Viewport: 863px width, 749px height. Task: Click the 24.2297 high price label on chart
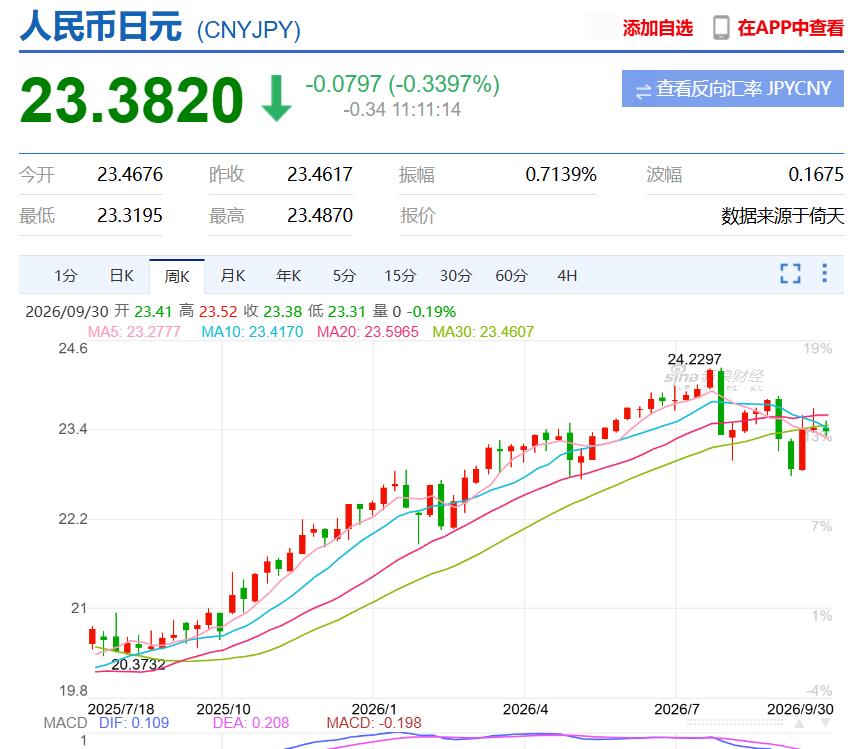pos(694,359)
